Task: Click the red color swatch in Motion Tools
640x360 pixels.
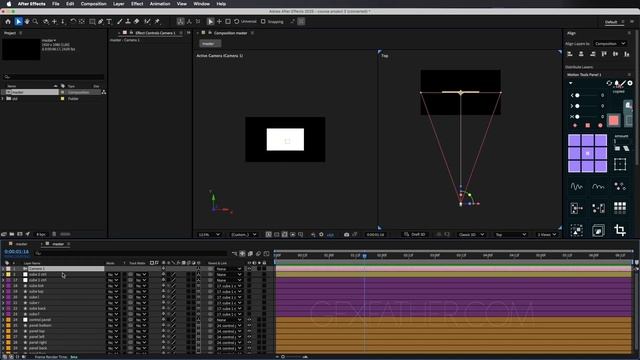Action: [x=613, y=120]
